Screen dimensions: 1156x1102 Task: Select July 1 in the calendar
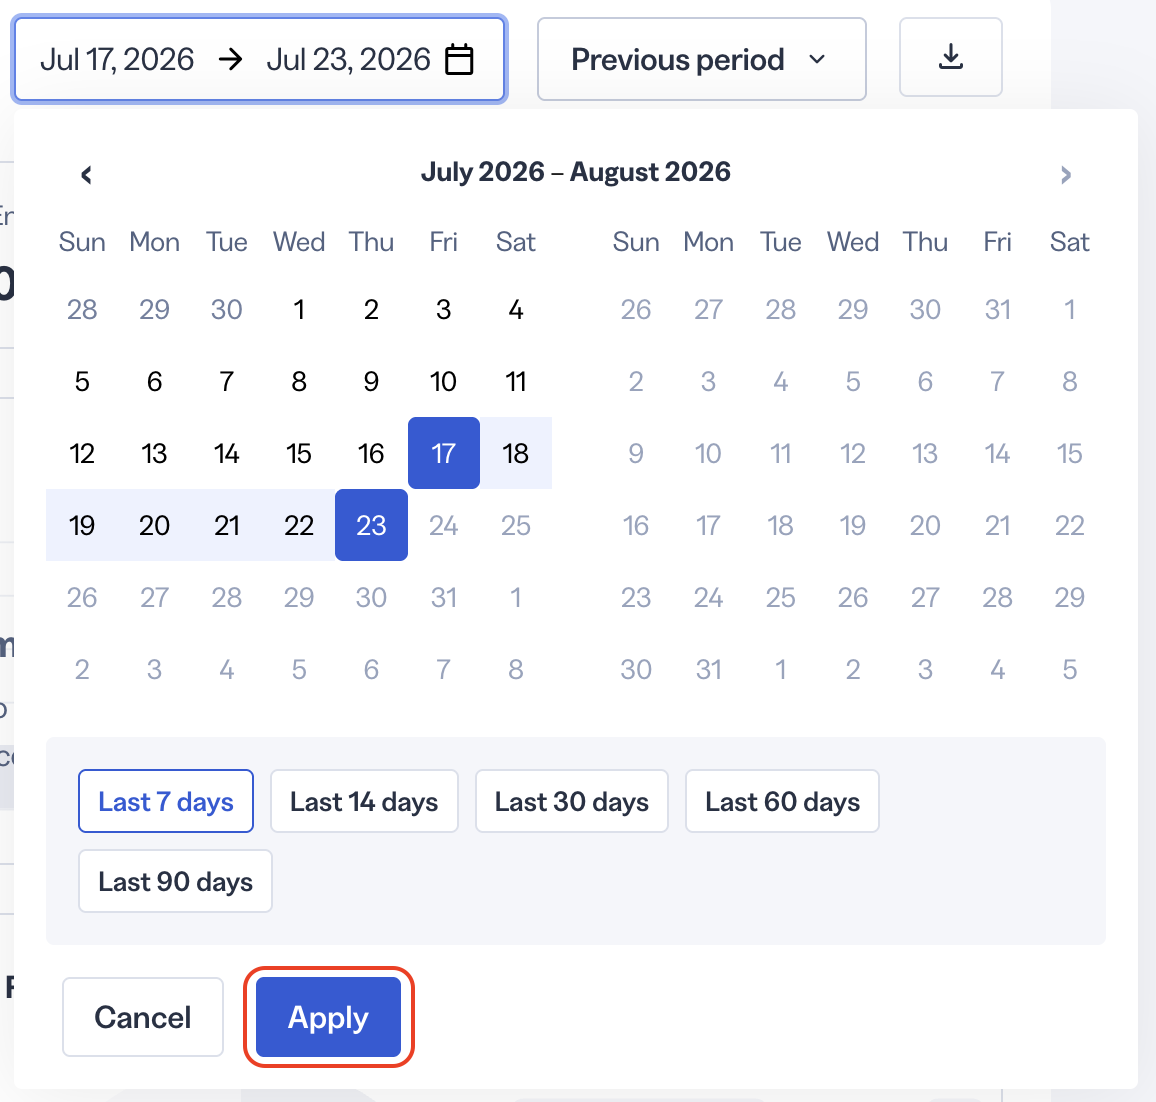tap(299, 309)
